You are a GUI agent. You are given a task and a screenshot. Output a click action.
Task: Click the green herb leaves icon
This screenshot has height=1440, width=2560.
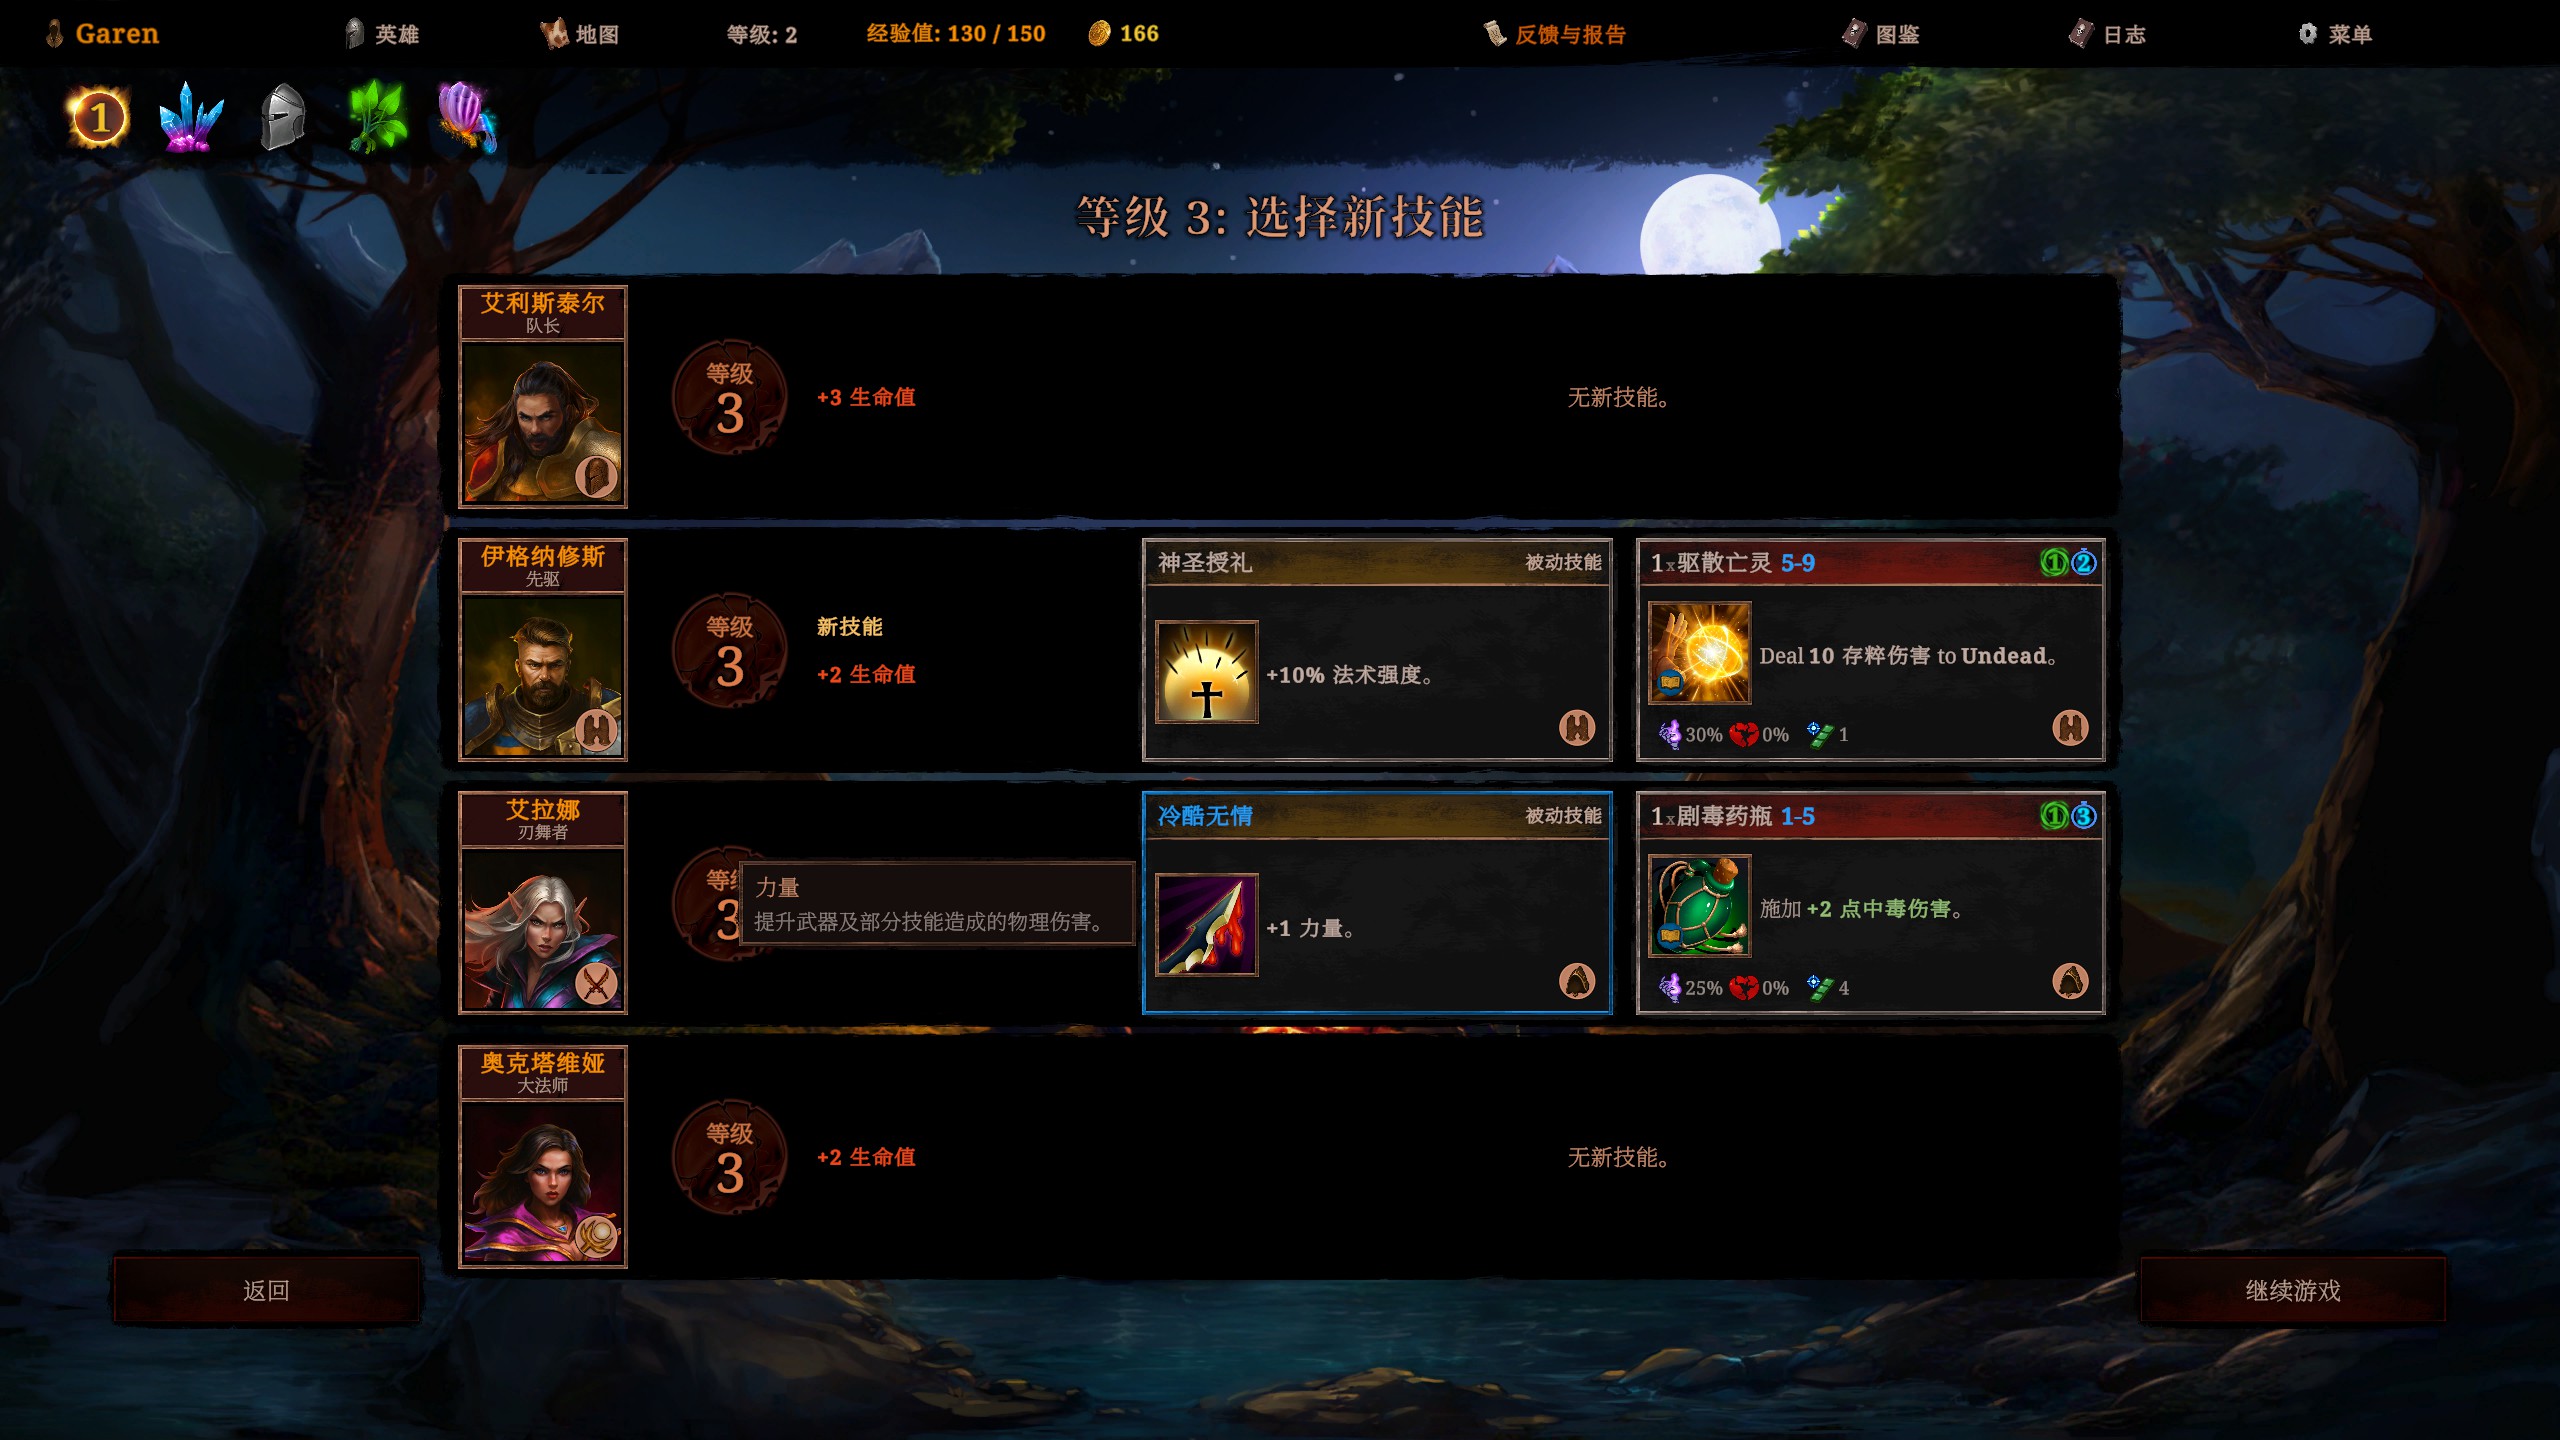(x=376, y=117)
